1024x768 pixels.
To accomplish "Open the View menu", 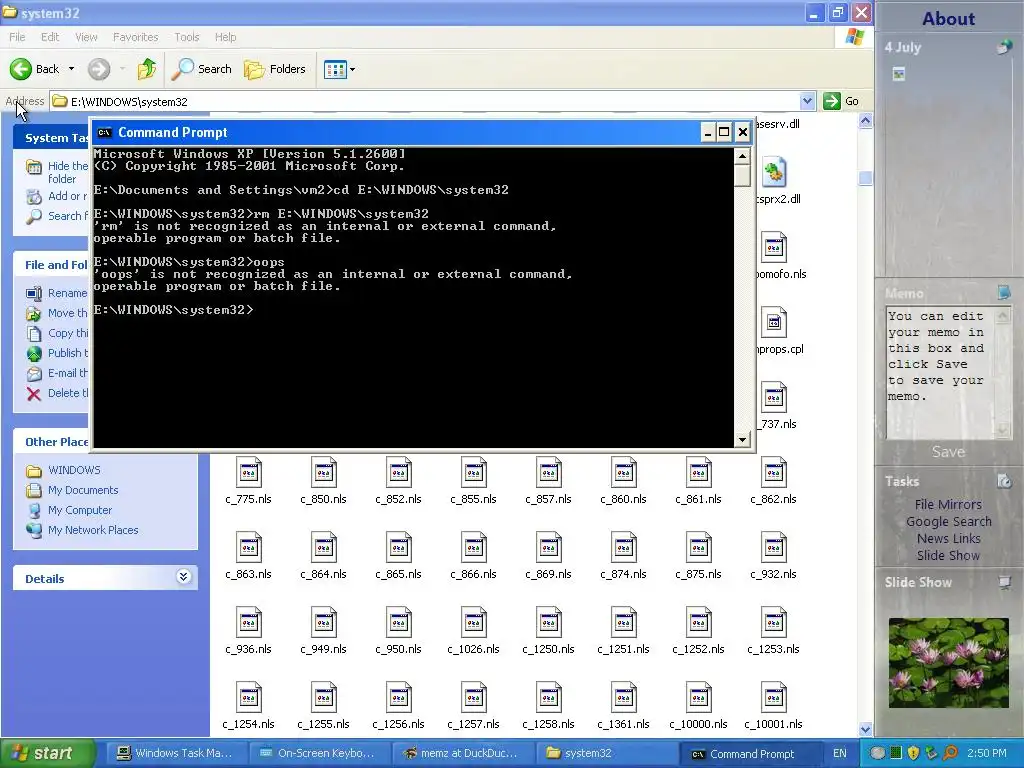I will tap(86, 37).
